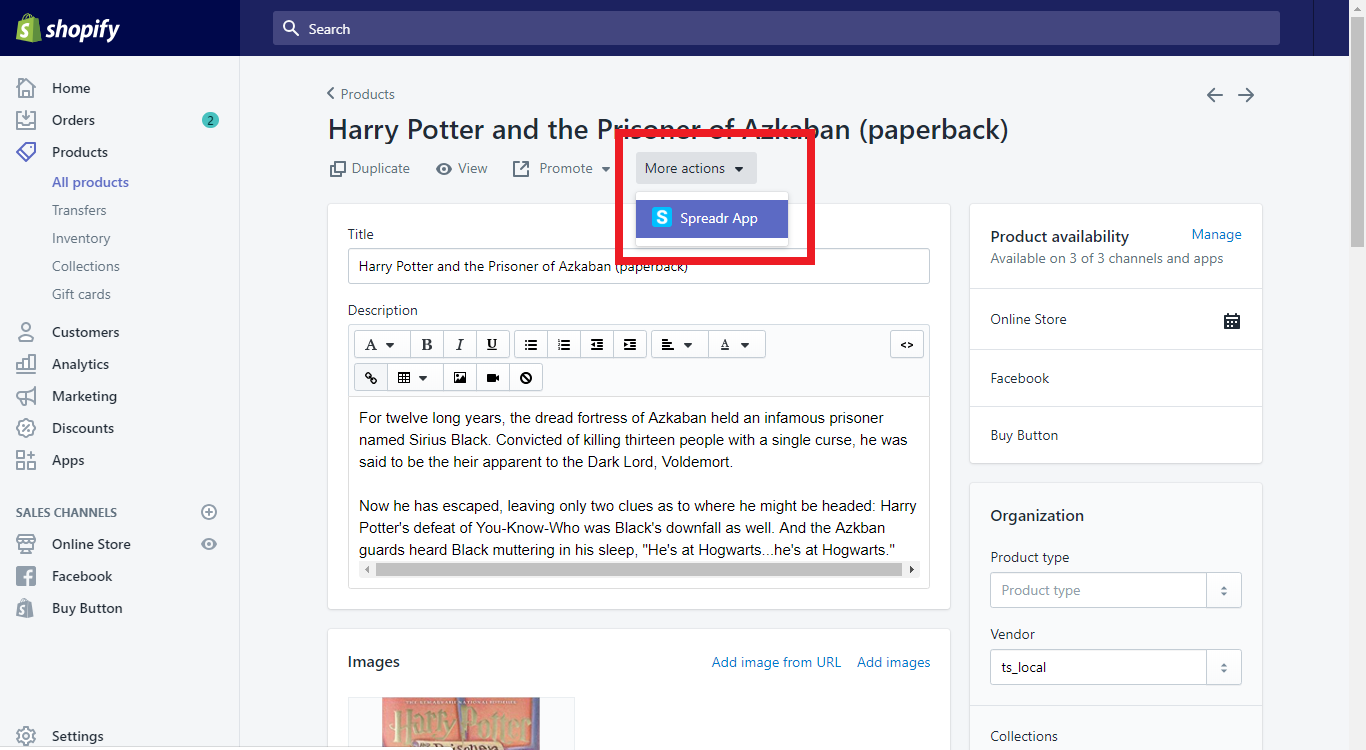Click the outdent icon

click(x=597, y=344)
